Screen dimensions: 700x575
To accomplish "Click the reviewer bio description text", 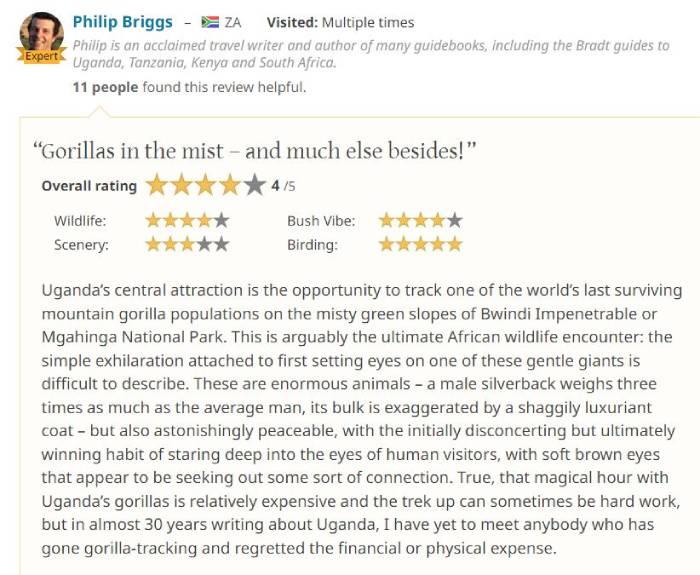I will pos(371,54).
